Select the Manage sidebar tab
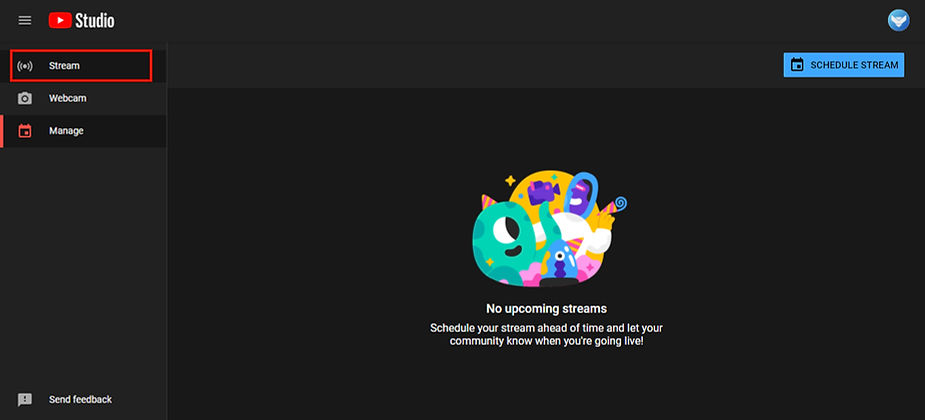This screenshot has height=420, width=925. click(83, 131)
